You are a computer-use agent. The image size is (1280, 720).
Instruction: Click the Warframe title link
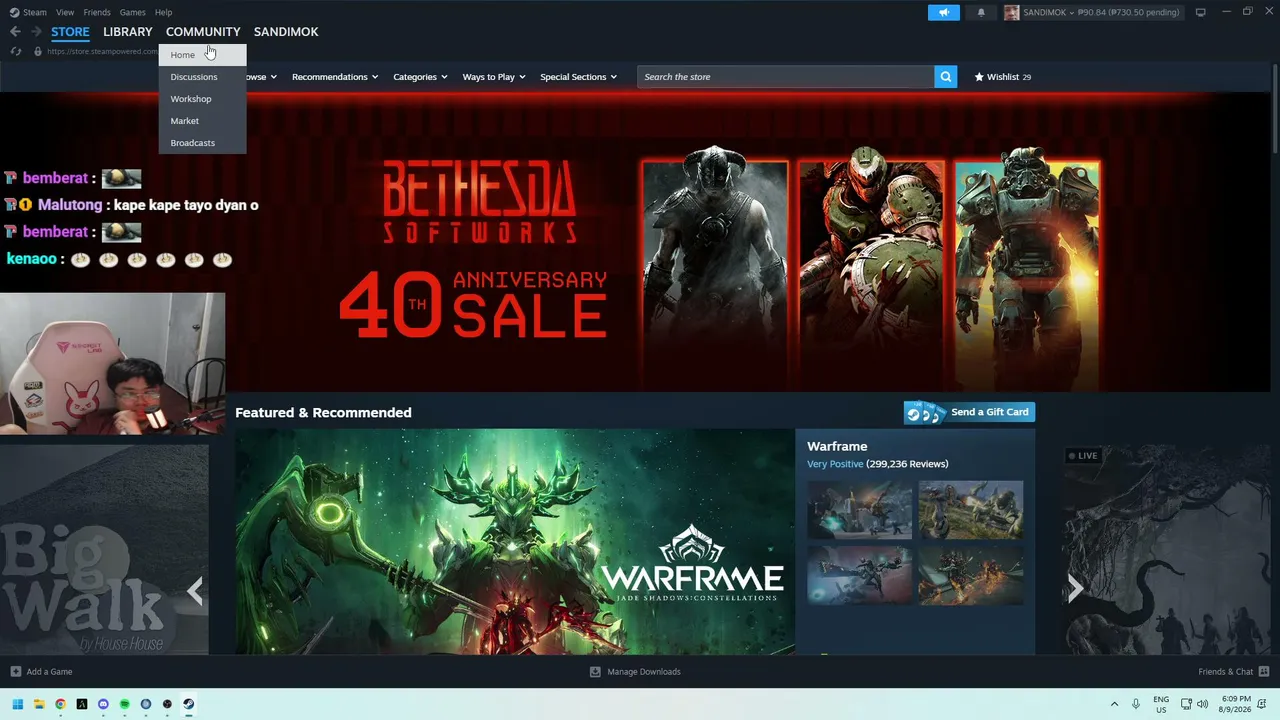(x=837, y=446)
